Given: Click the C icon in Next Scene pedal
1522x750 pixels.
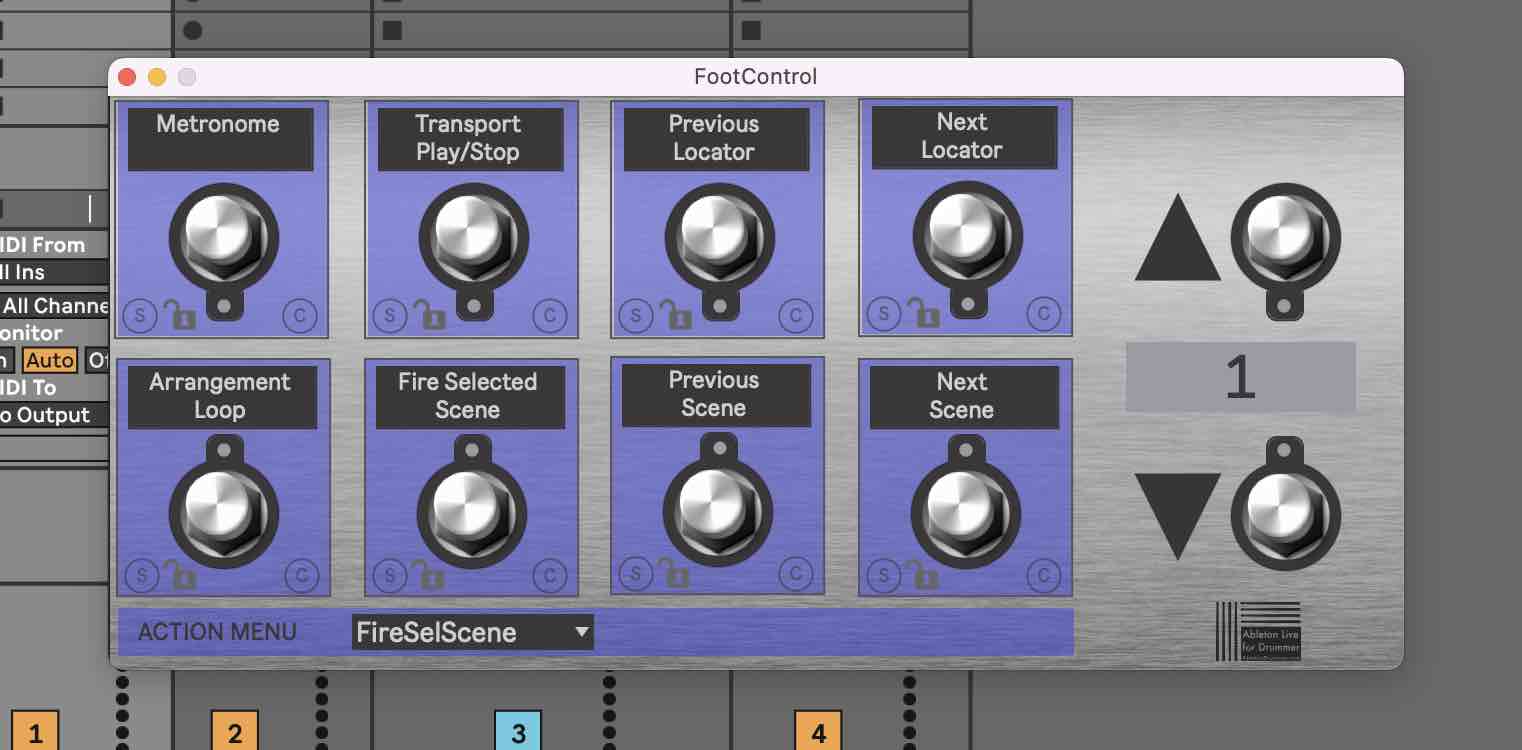Looking at the screenshot, I should [1044, 576].
